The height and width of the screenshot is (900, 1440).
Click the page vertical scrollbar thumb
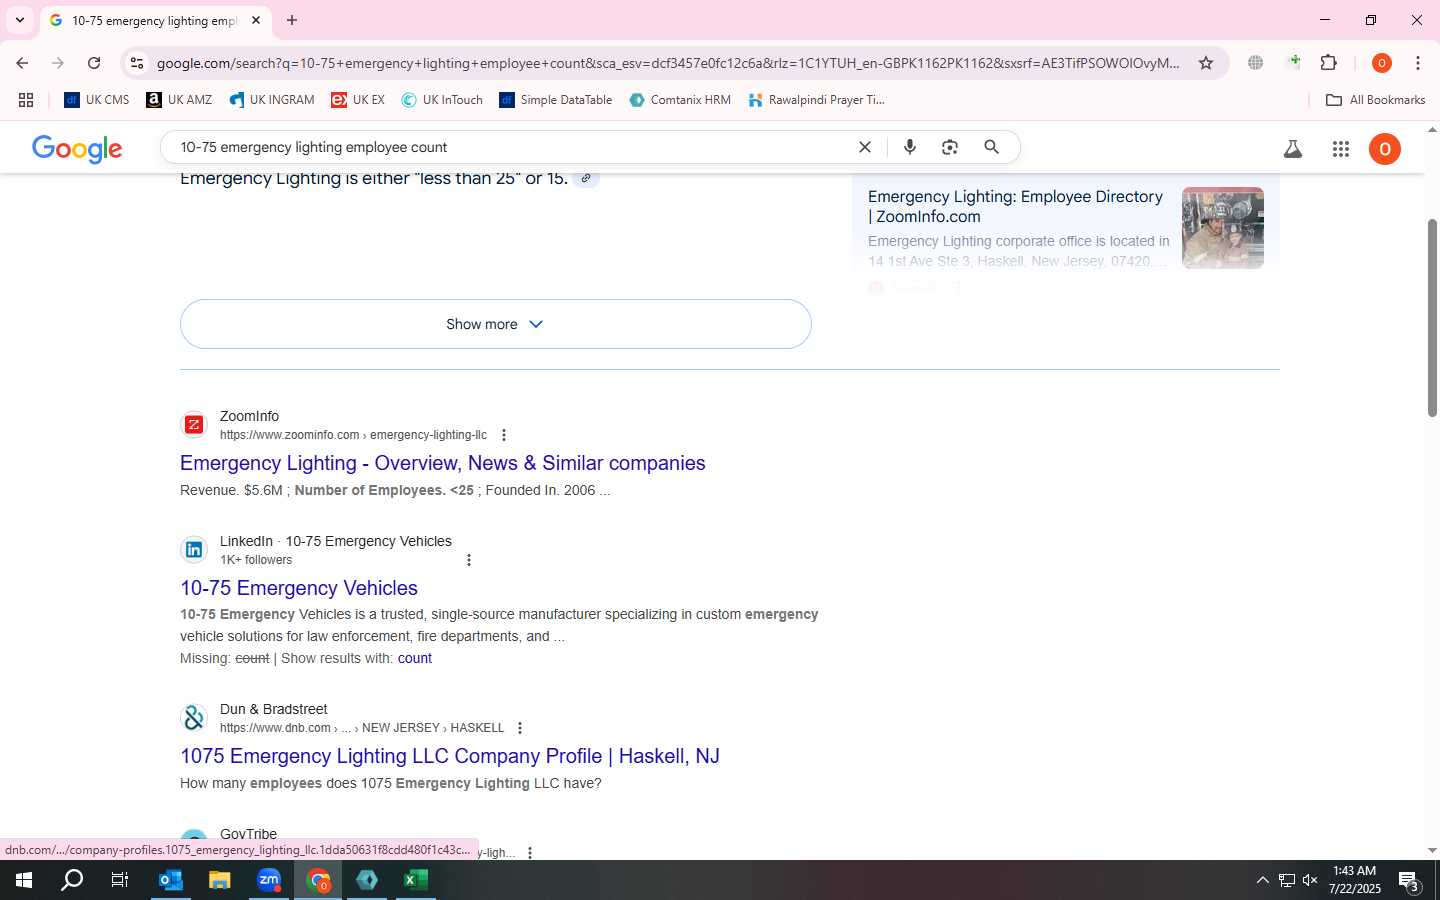tap(1432, 318)
